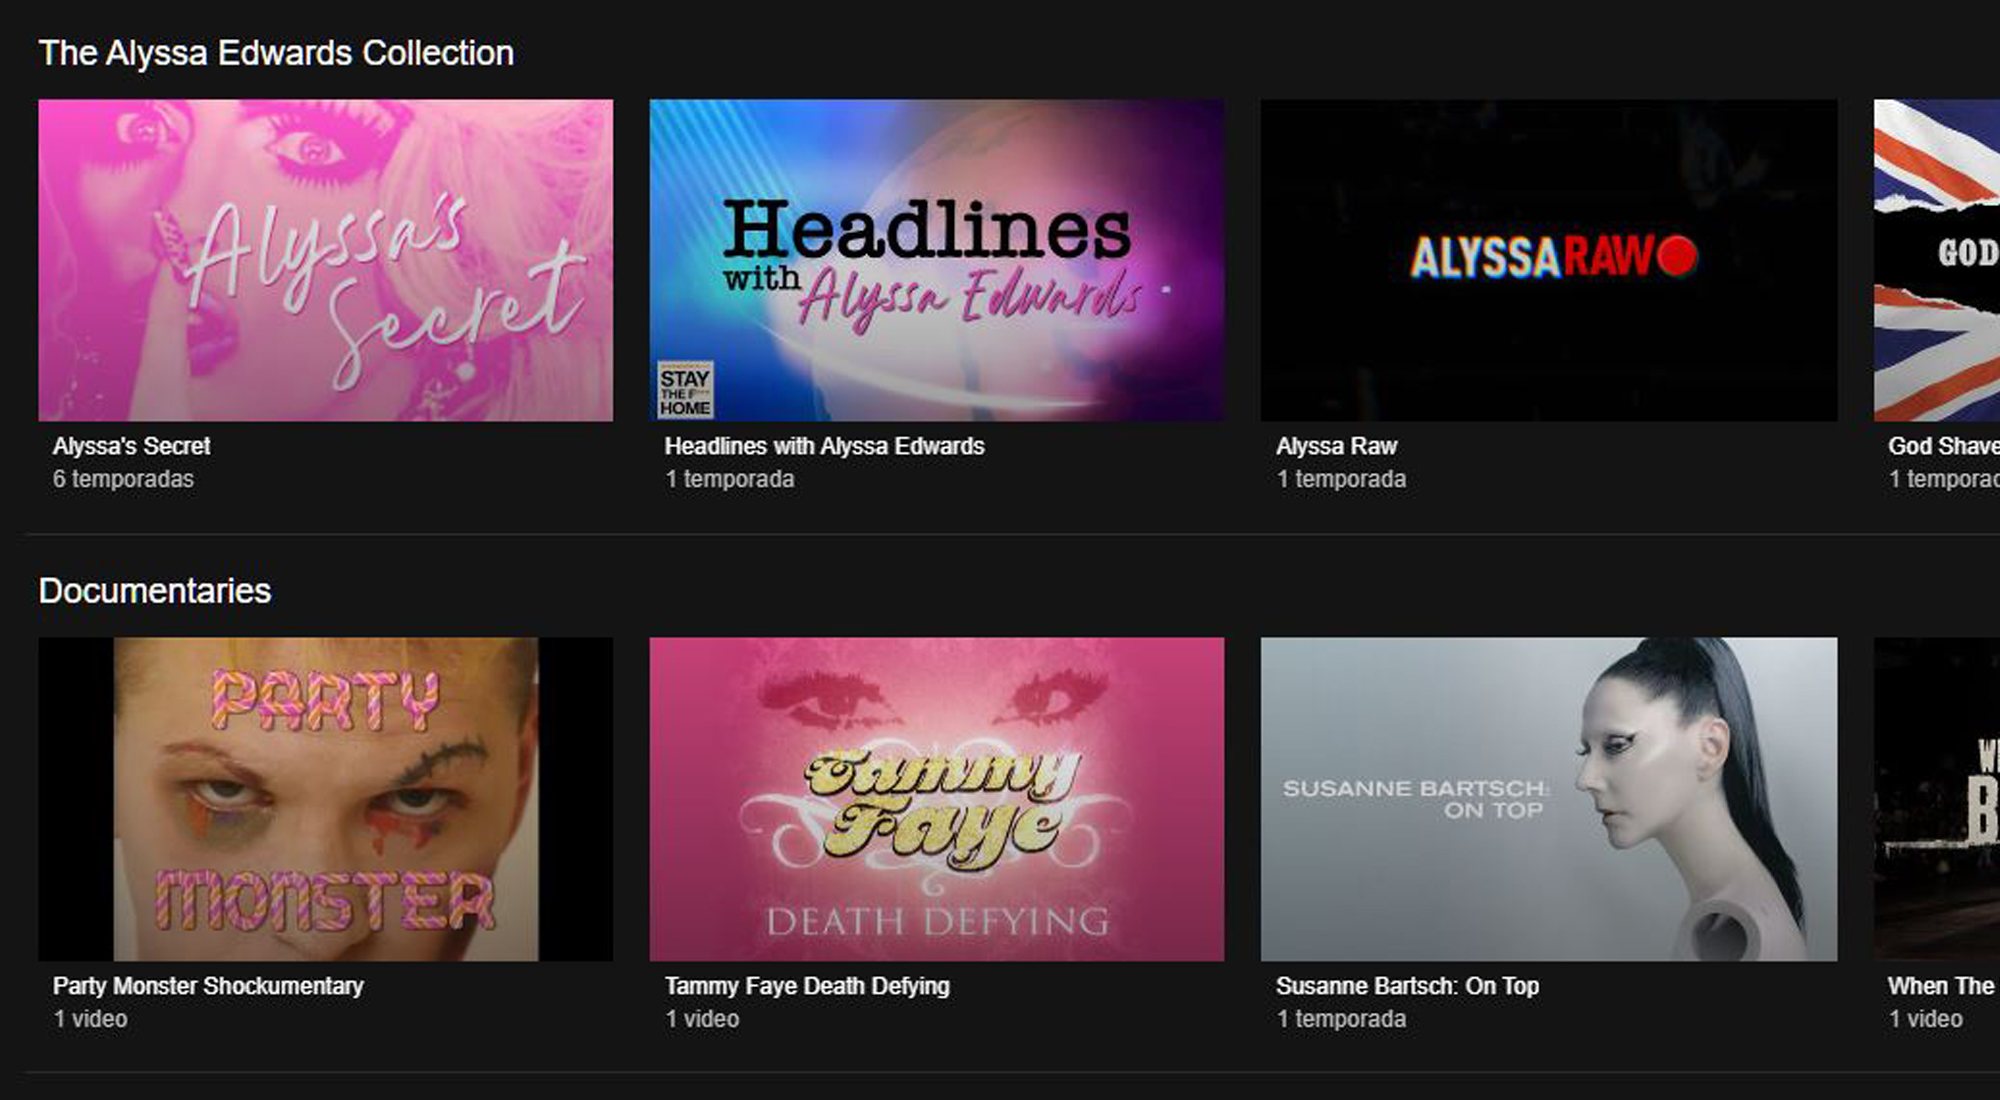The height and width of the screenshot is (1100, 2000).
Task: Click Headlines with Alyssa Edwards title text
Action: pos(824,446)
